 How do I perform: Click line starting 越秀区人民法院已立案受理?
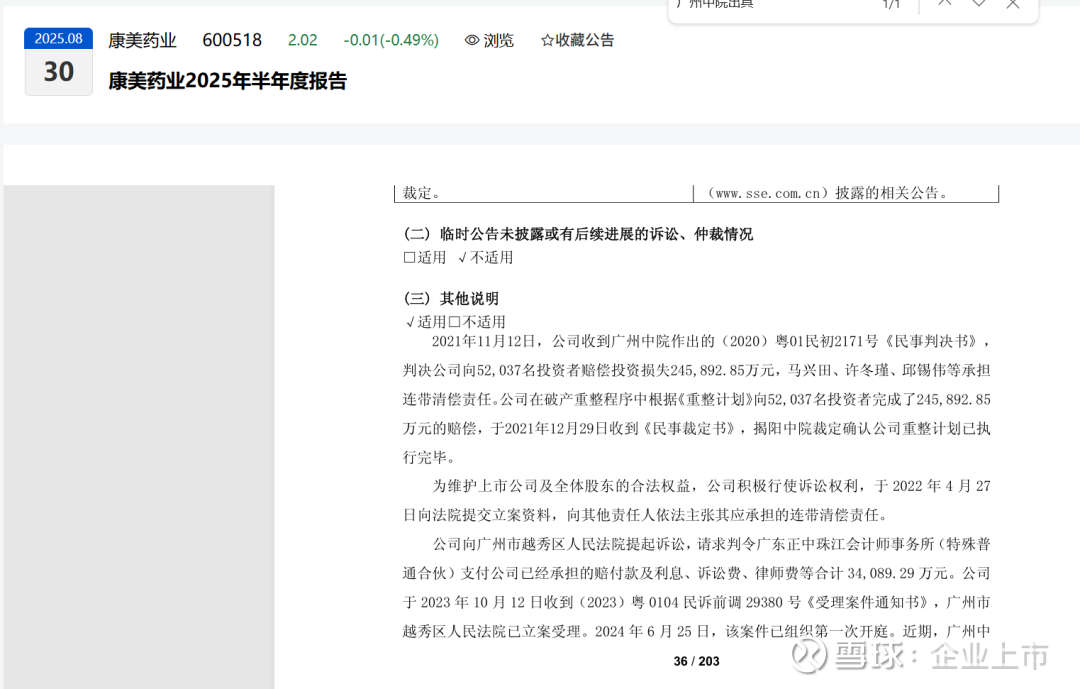(696, 631)
